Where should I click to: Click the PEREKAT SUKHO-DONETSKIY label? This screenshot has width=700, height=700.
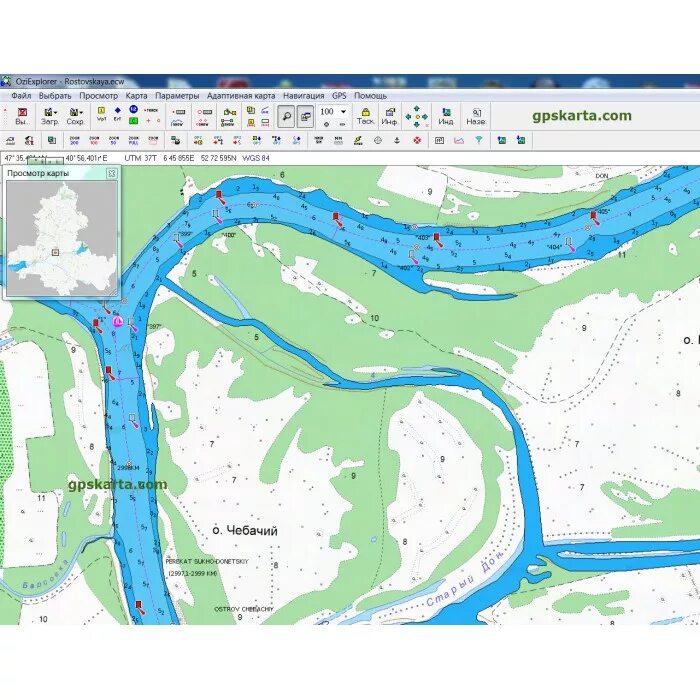tap(207, 561)
